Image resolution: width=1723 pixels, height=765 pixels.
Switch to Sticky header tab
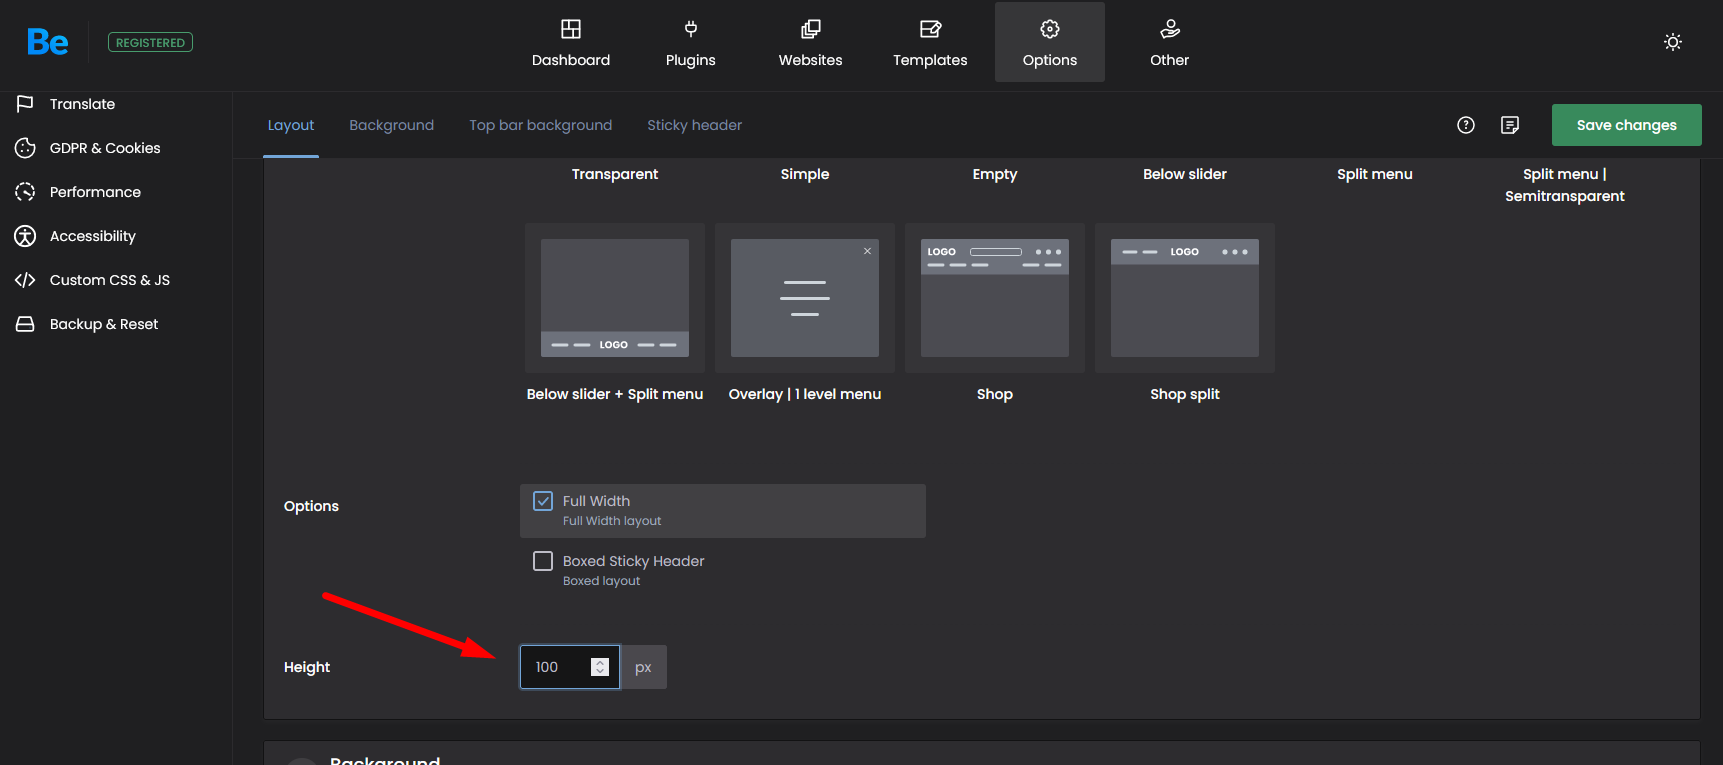tap(694, 125)
